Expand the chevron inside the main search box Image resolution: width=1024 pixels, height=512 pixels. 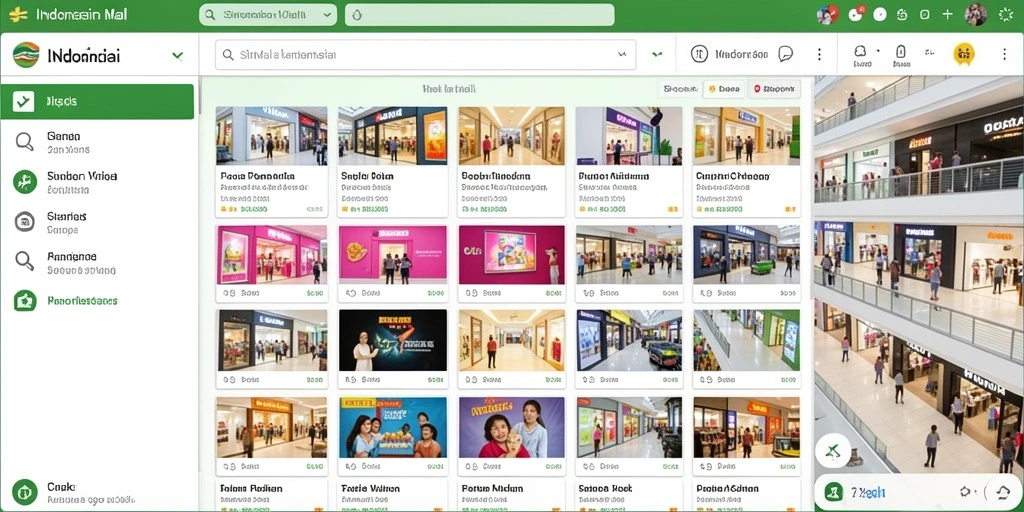coord(621,56)
